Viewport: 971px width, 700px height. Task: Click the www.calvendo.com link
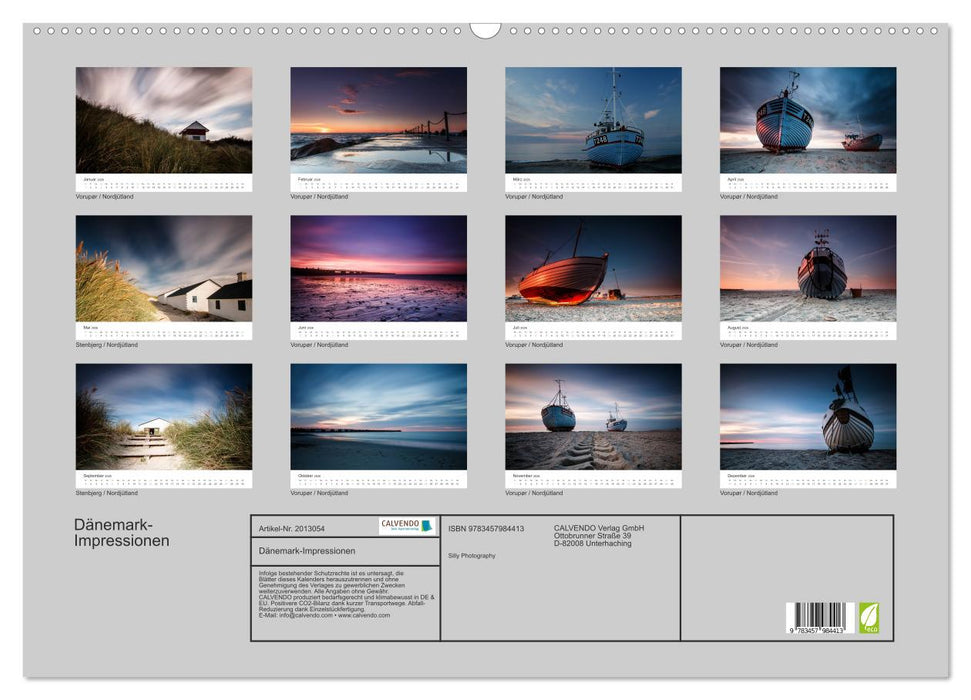[364, 615]
